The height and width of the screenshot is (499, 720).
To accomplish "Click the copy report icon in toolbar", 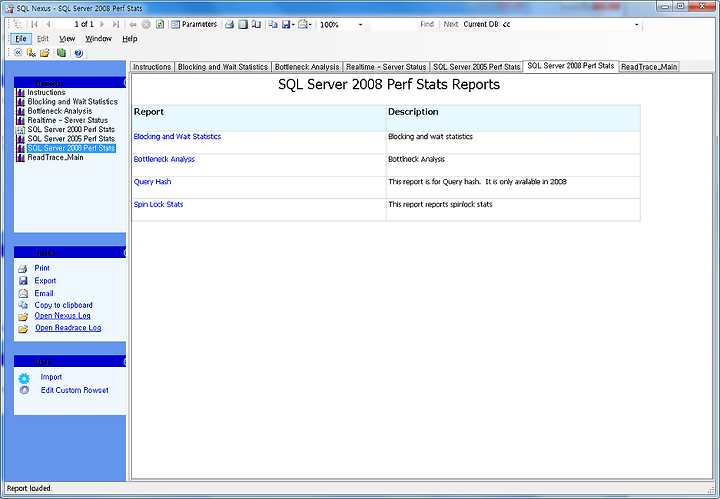I will tap(273, 24).
